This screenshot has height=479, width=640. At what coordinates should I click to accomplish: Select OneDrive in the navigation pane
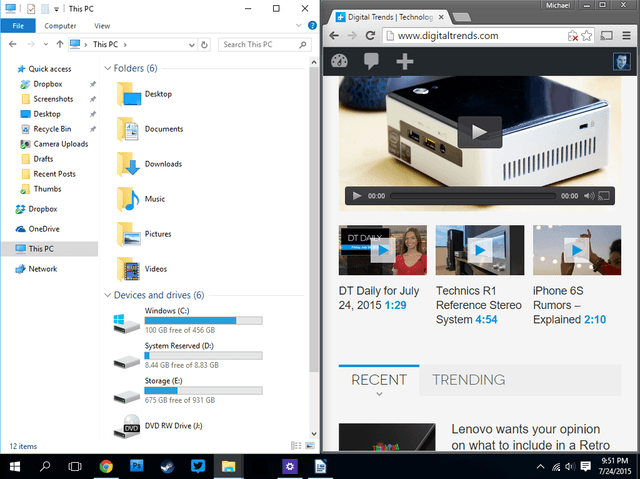point(44,229)
